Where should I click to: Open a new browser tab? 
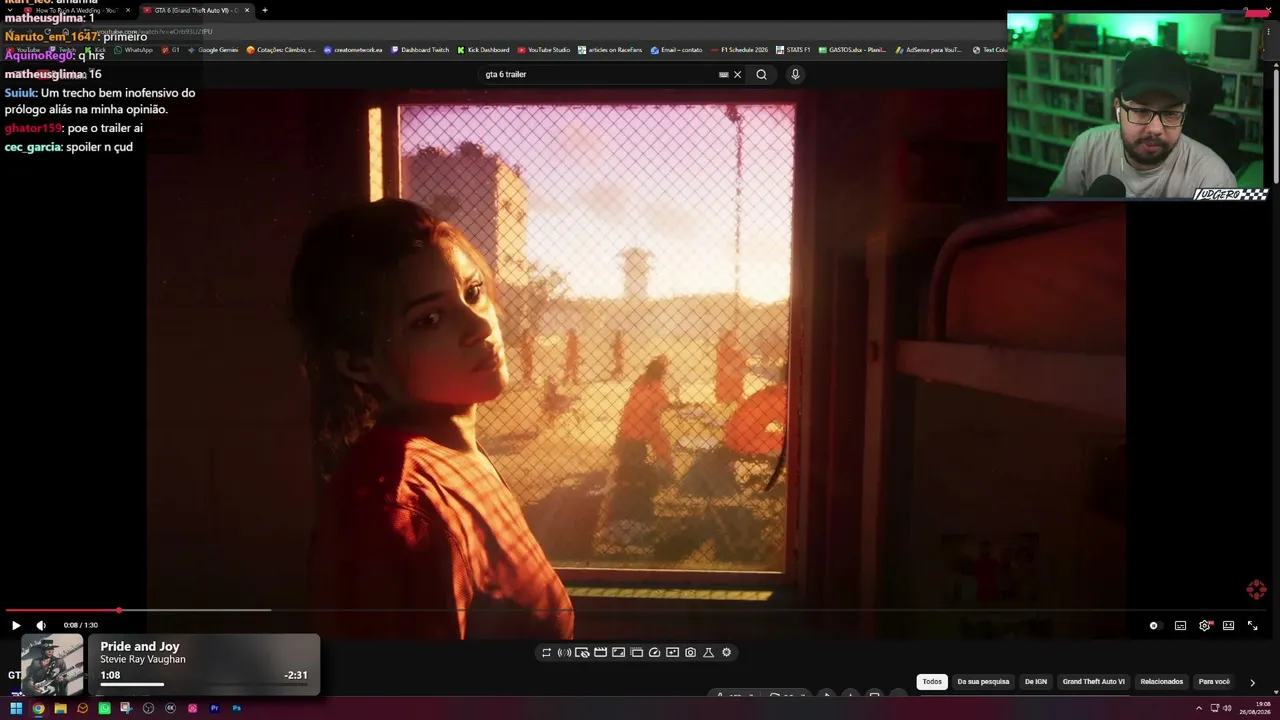pyautogui.click(x=265, y=10)
